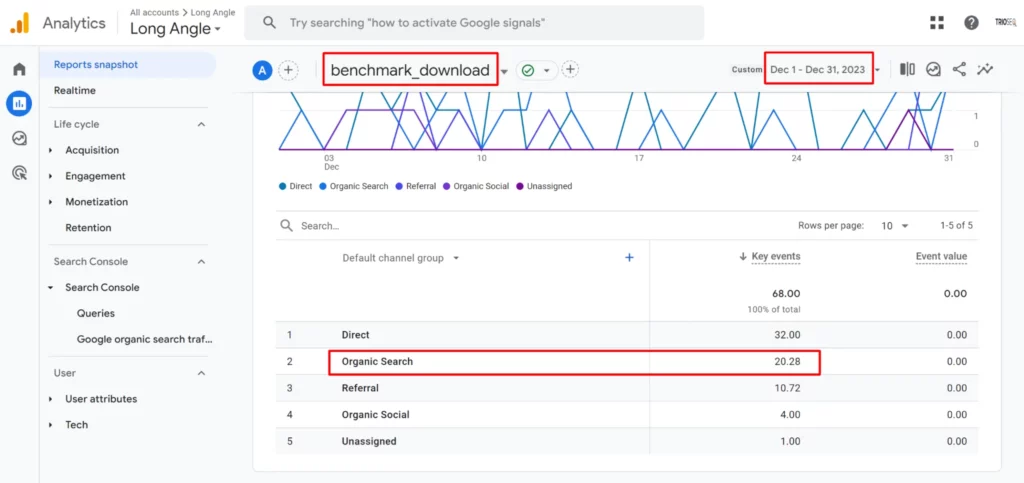
Task: Go to Home in left rail
Action: coord(20,69)
